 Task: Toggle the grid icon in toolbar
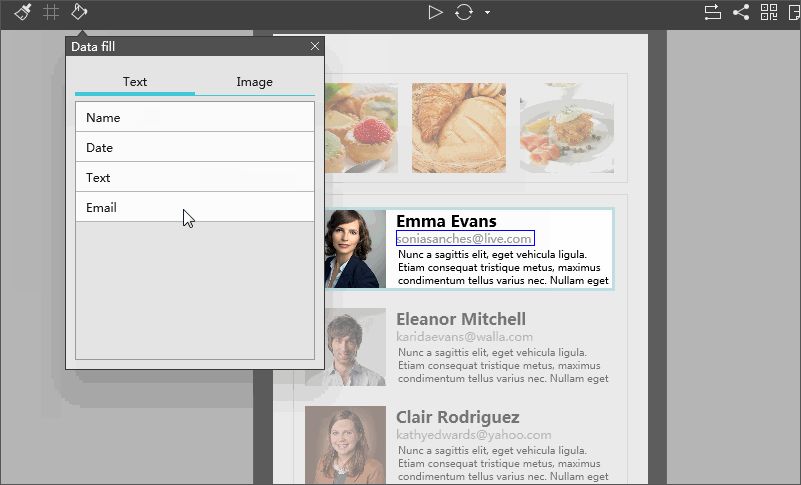point(51,12)
